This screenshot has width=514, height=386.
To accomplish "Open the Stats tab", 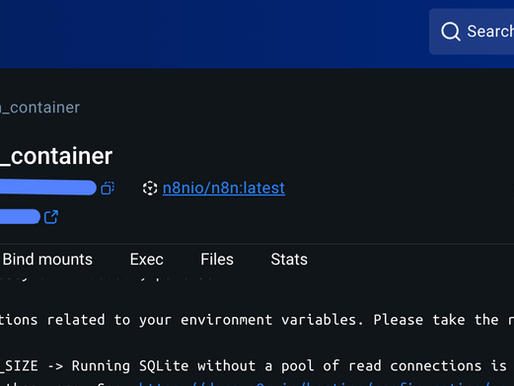I will point(289,259).
